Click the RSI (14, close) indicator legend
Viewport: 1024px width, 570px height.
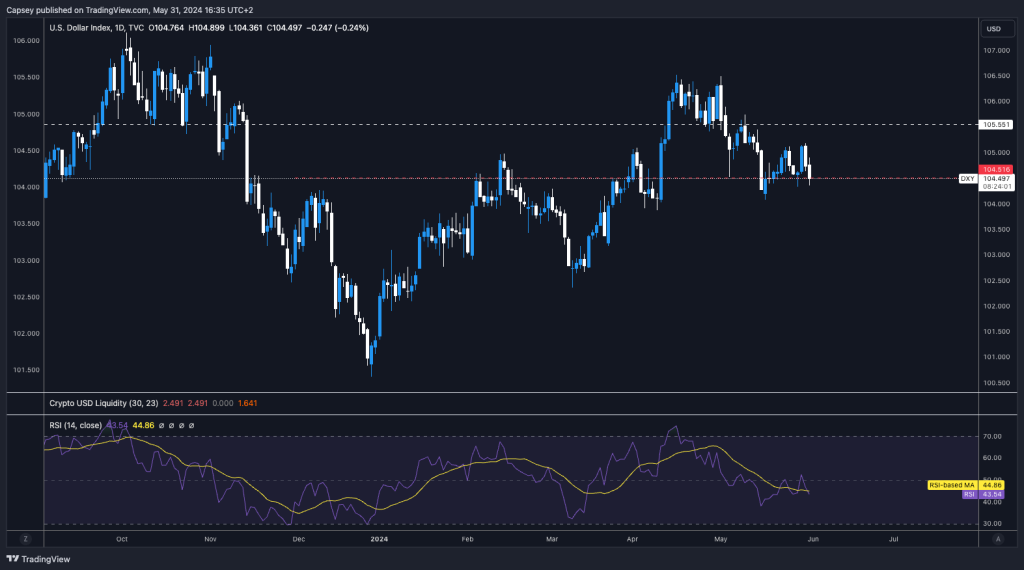tap(76, 425)
